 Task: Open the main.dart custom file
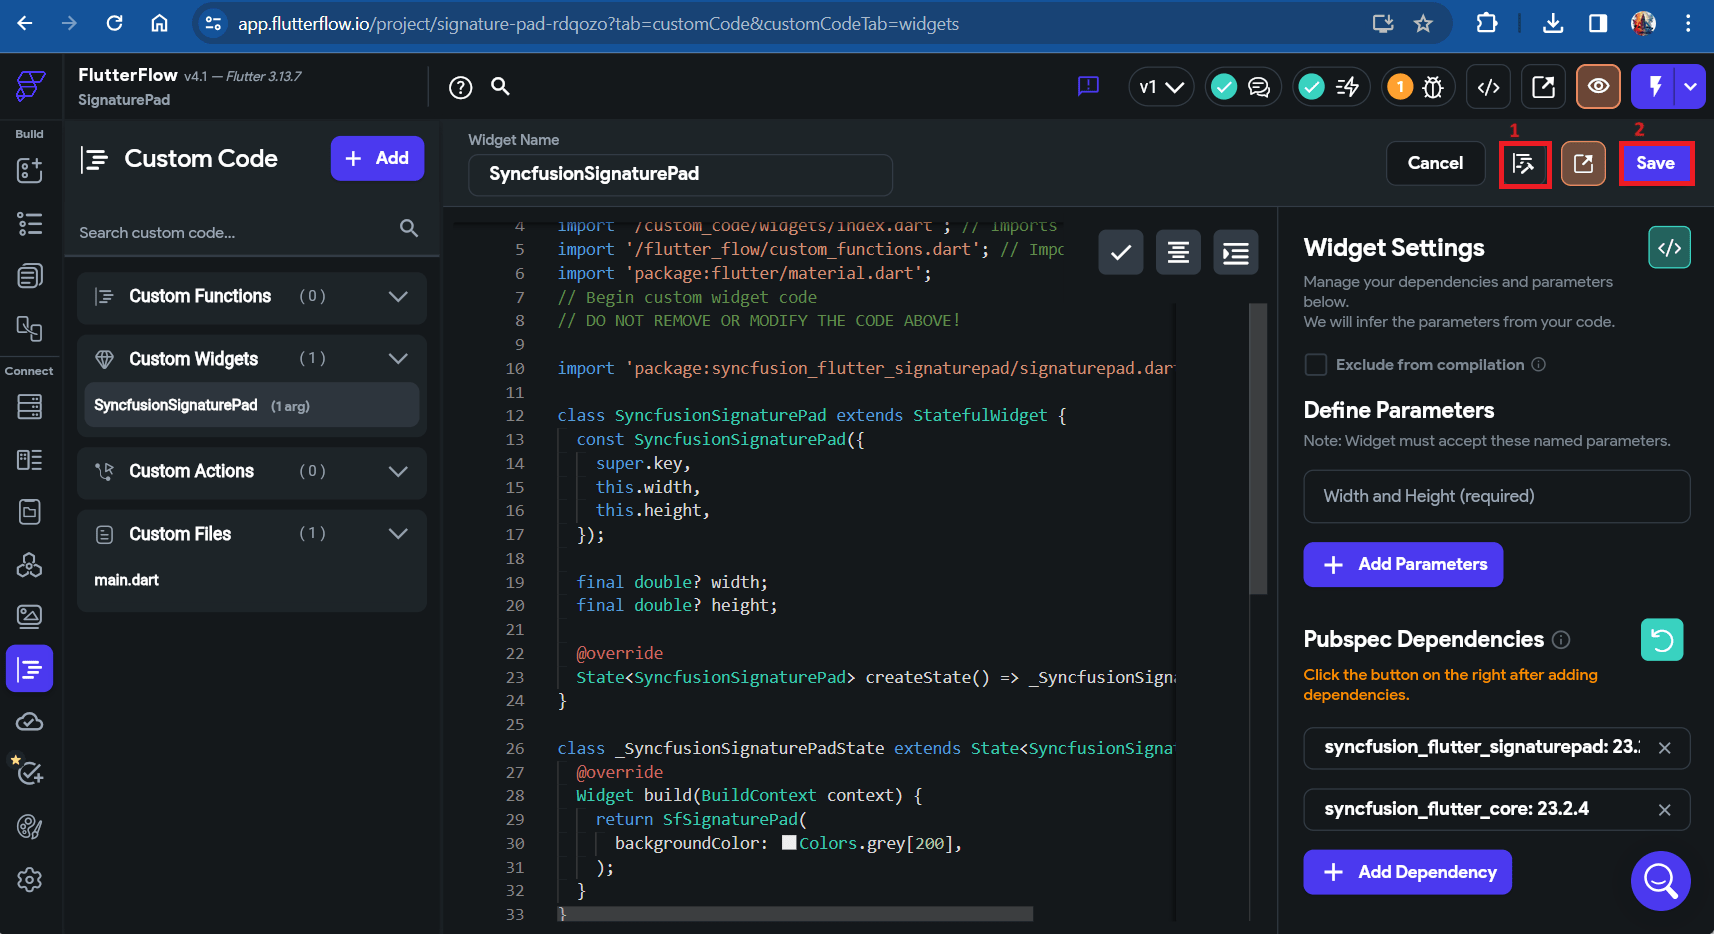click(127, 581)
